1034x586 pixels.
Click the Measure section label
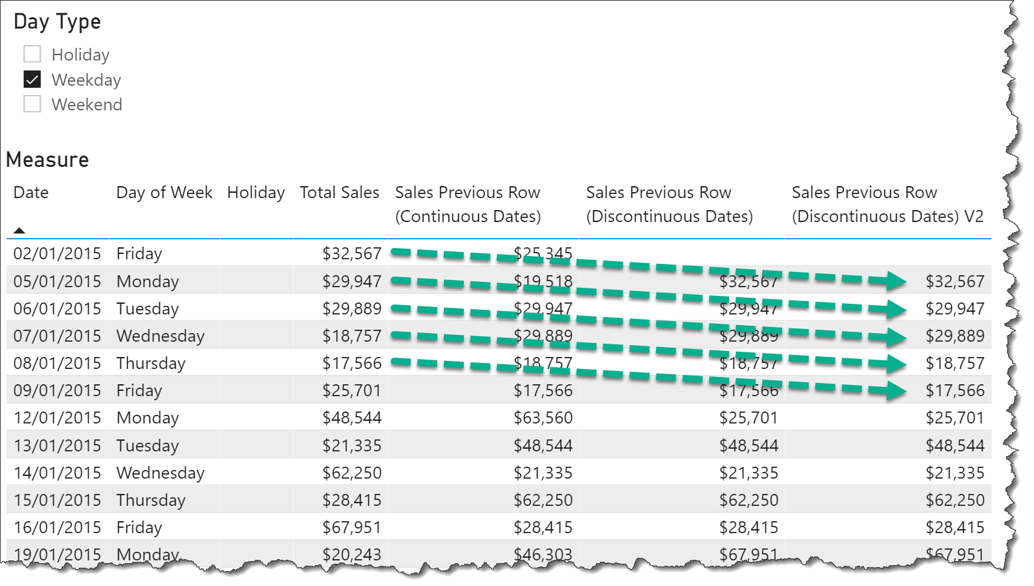[x=47, y=159]
